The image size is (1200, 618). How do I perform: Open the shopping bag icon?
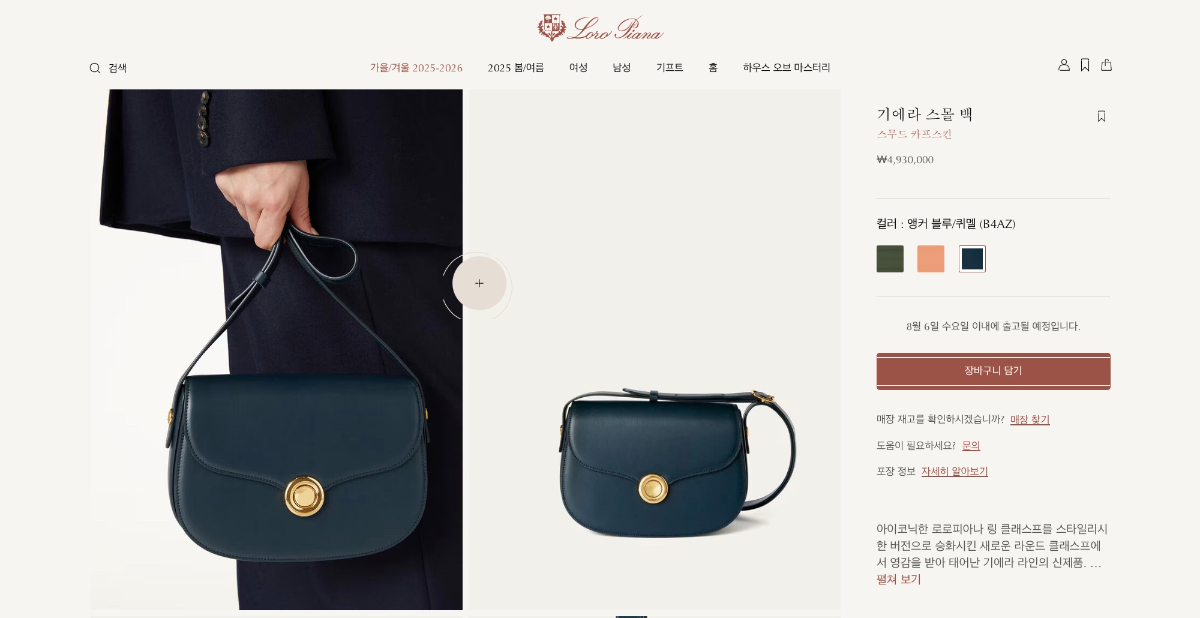click(x=1106, y=65)
